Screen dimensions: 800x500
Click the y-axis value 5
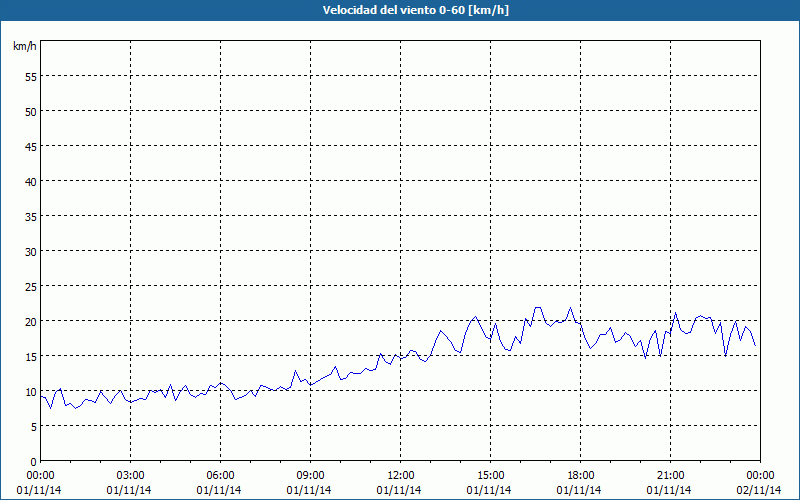click(x=34, y=427)
